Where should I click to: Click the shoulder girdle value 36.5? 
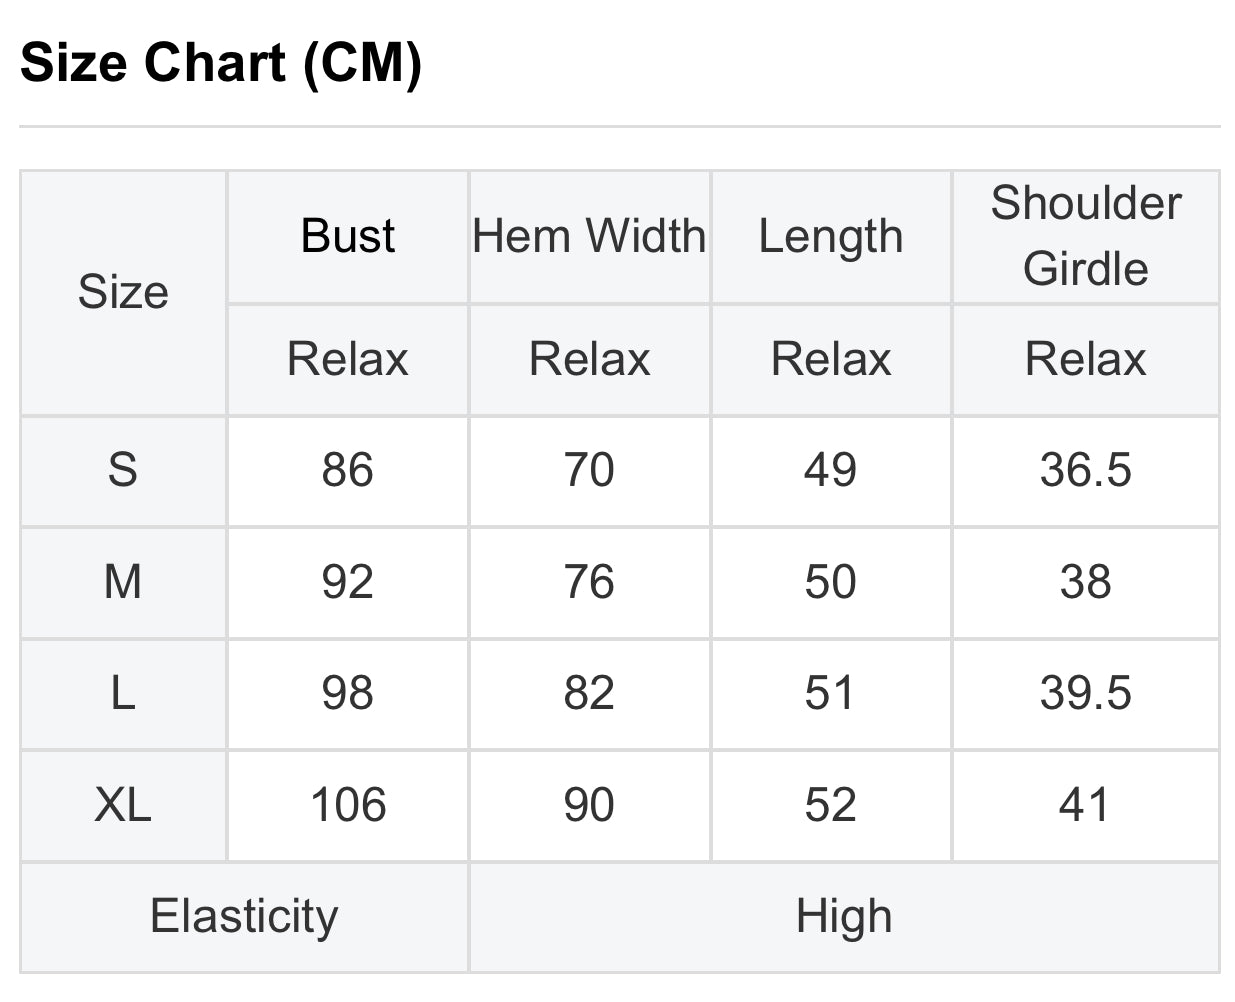[1085, 470]
